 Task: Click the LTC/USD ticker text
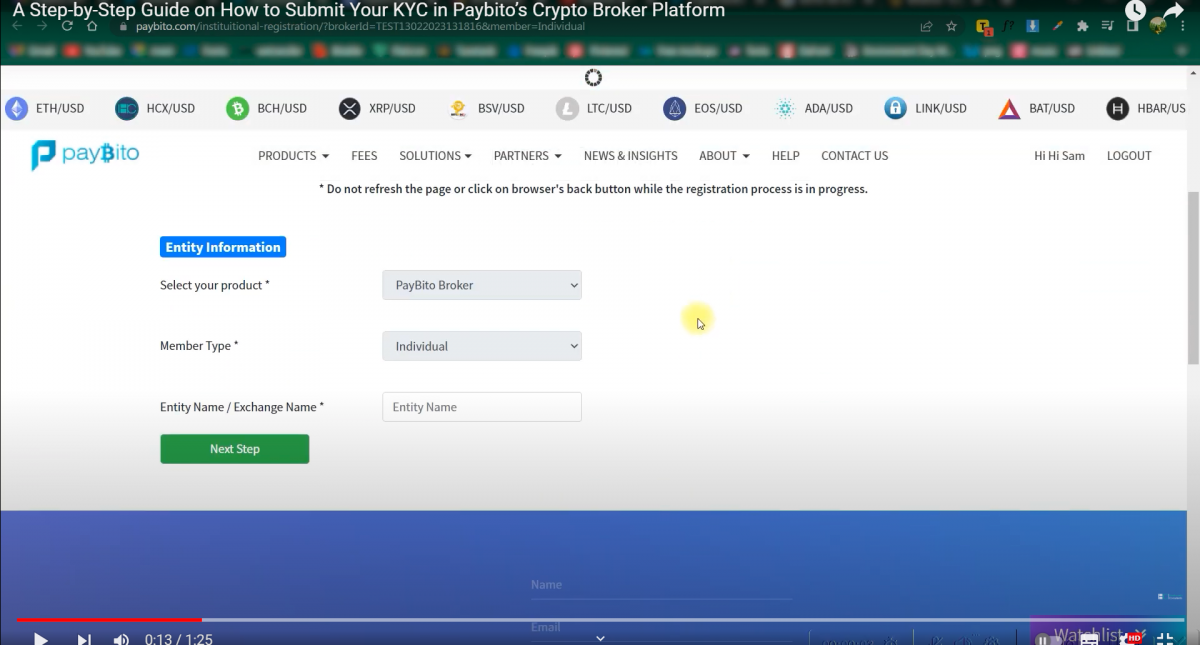coord(609,108)
